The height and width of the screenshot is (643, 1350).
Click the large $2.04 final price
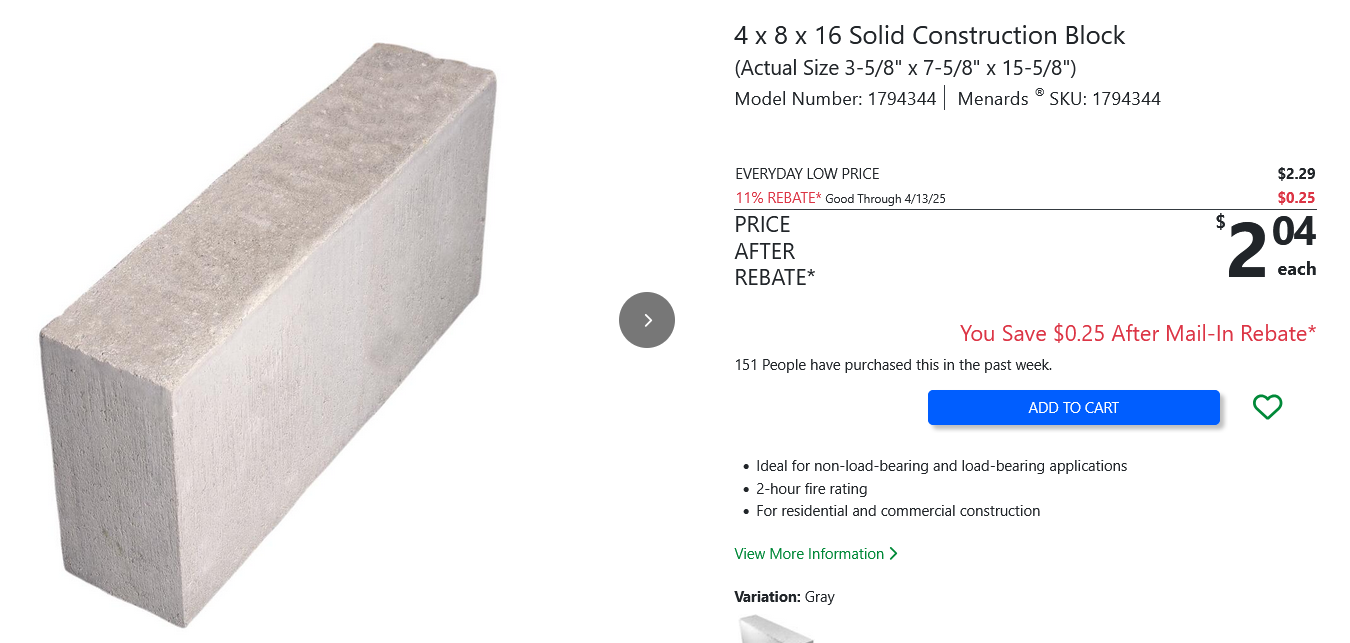coord(1270,248)
